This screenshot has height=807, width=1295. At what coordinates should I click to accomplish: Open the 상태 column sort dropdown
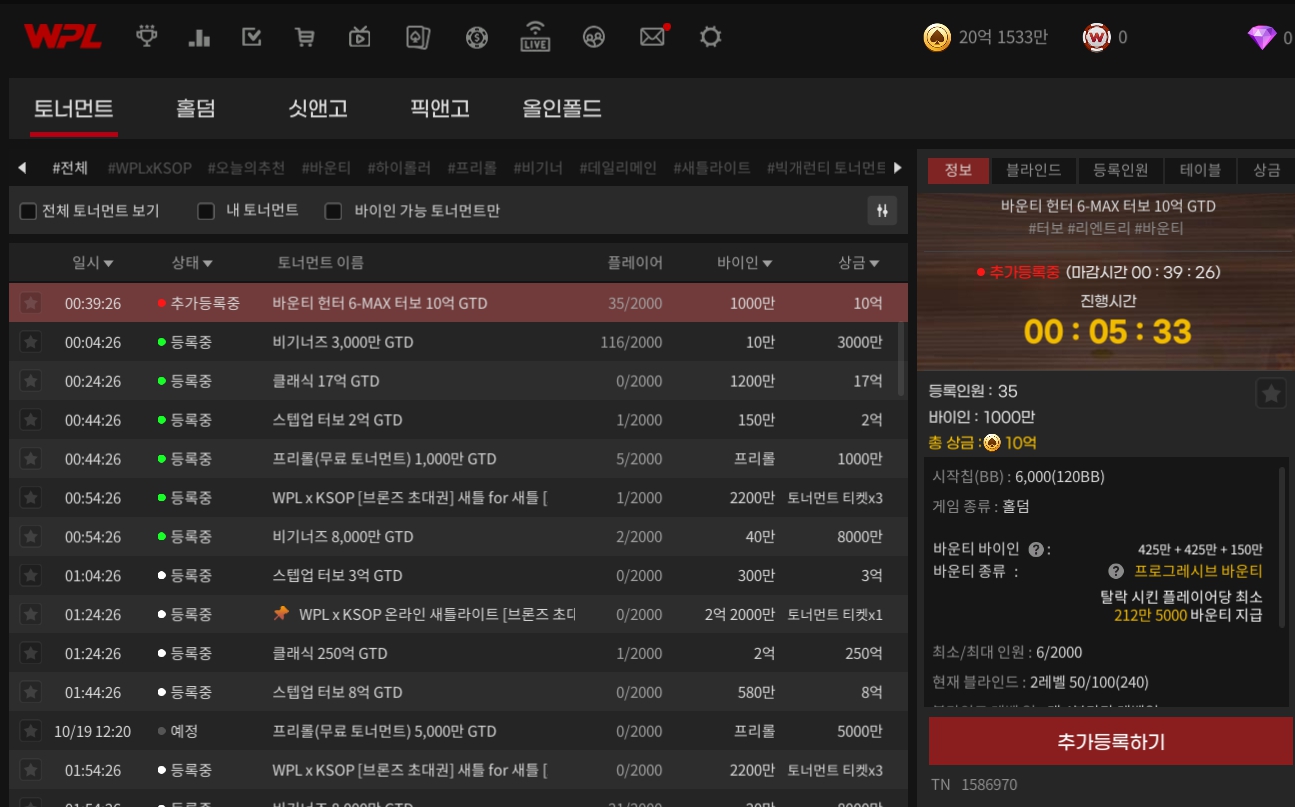coord(192,263)
